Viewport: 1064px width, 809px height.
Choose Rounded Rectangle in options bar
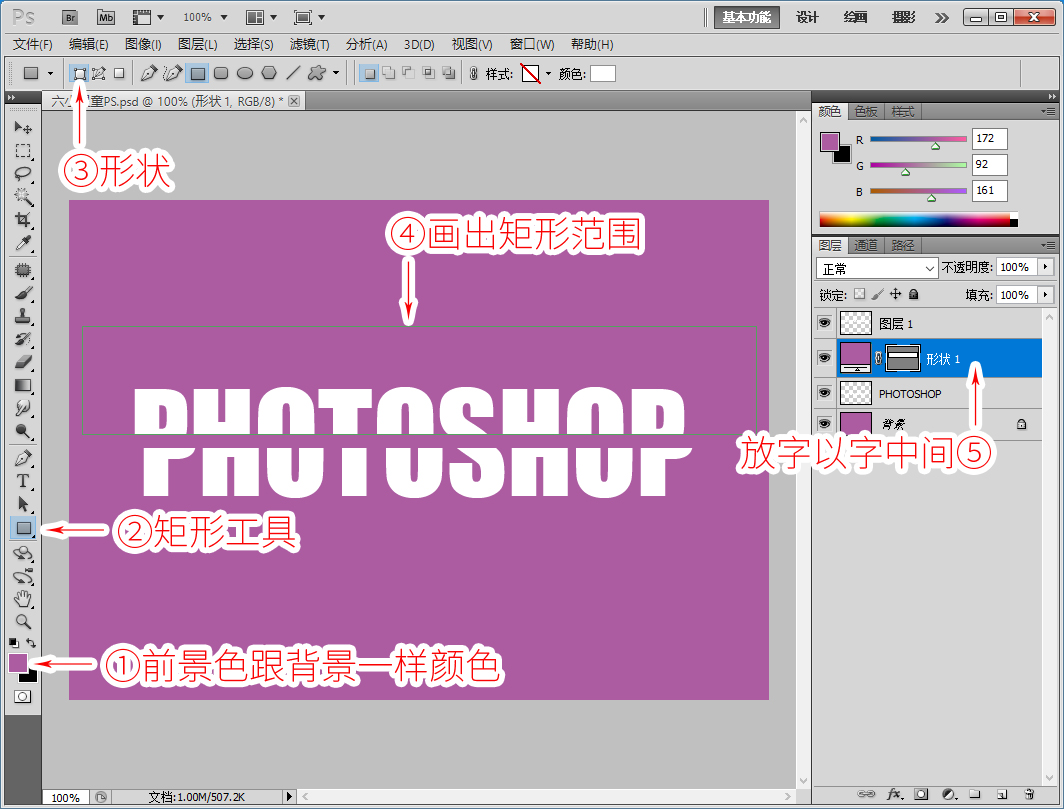pos(221,73)
